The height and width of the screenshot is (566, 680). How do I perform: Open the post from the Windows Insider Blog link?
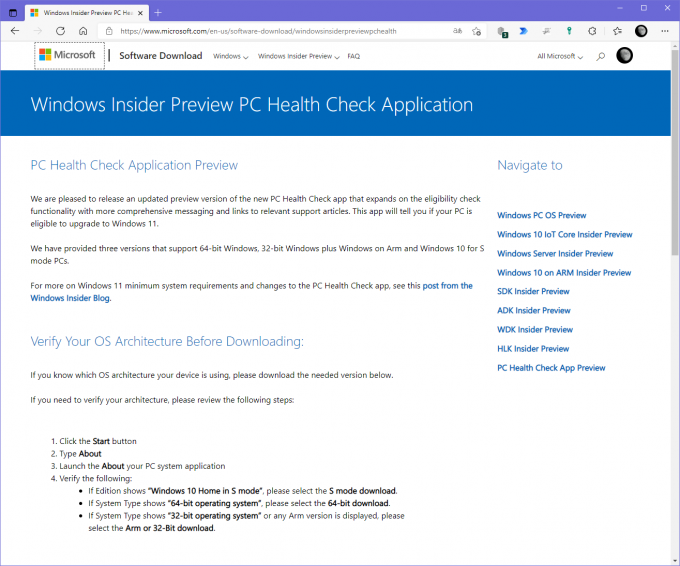pos(448,285)
